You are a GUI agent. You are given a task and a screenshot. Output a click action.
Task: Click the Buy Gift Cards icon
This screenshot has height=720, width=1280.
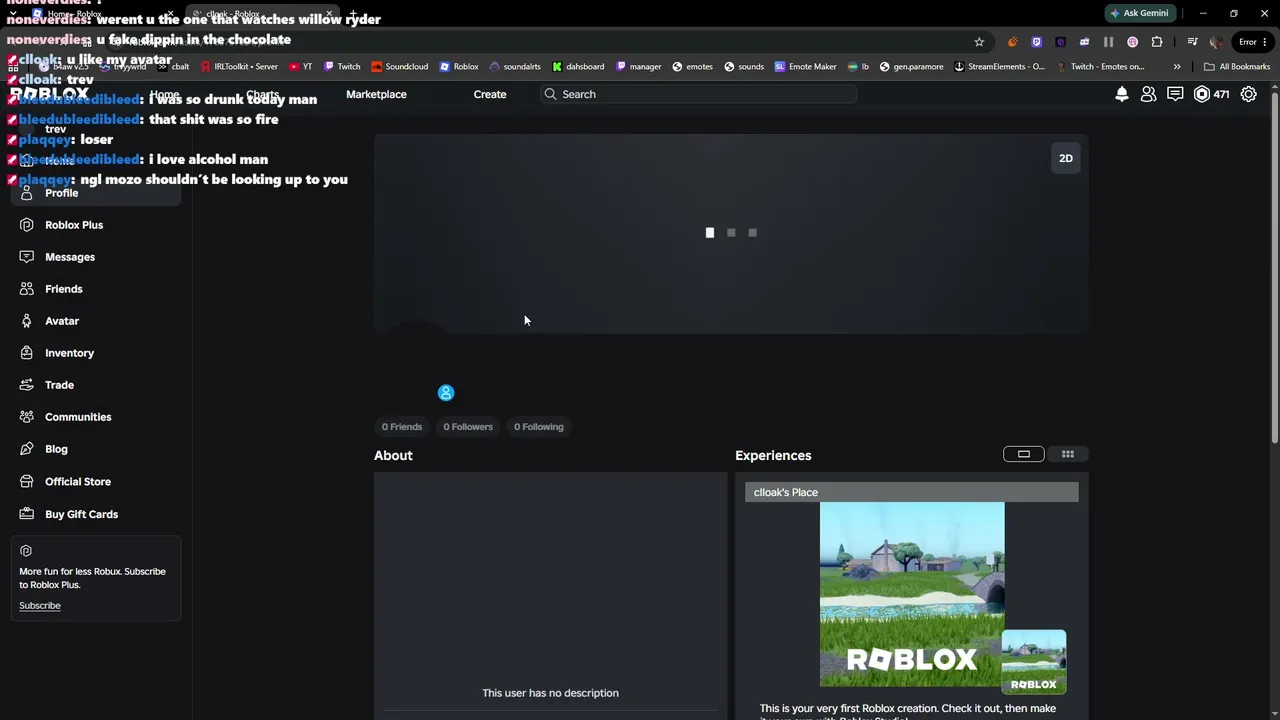pos(26,514)
